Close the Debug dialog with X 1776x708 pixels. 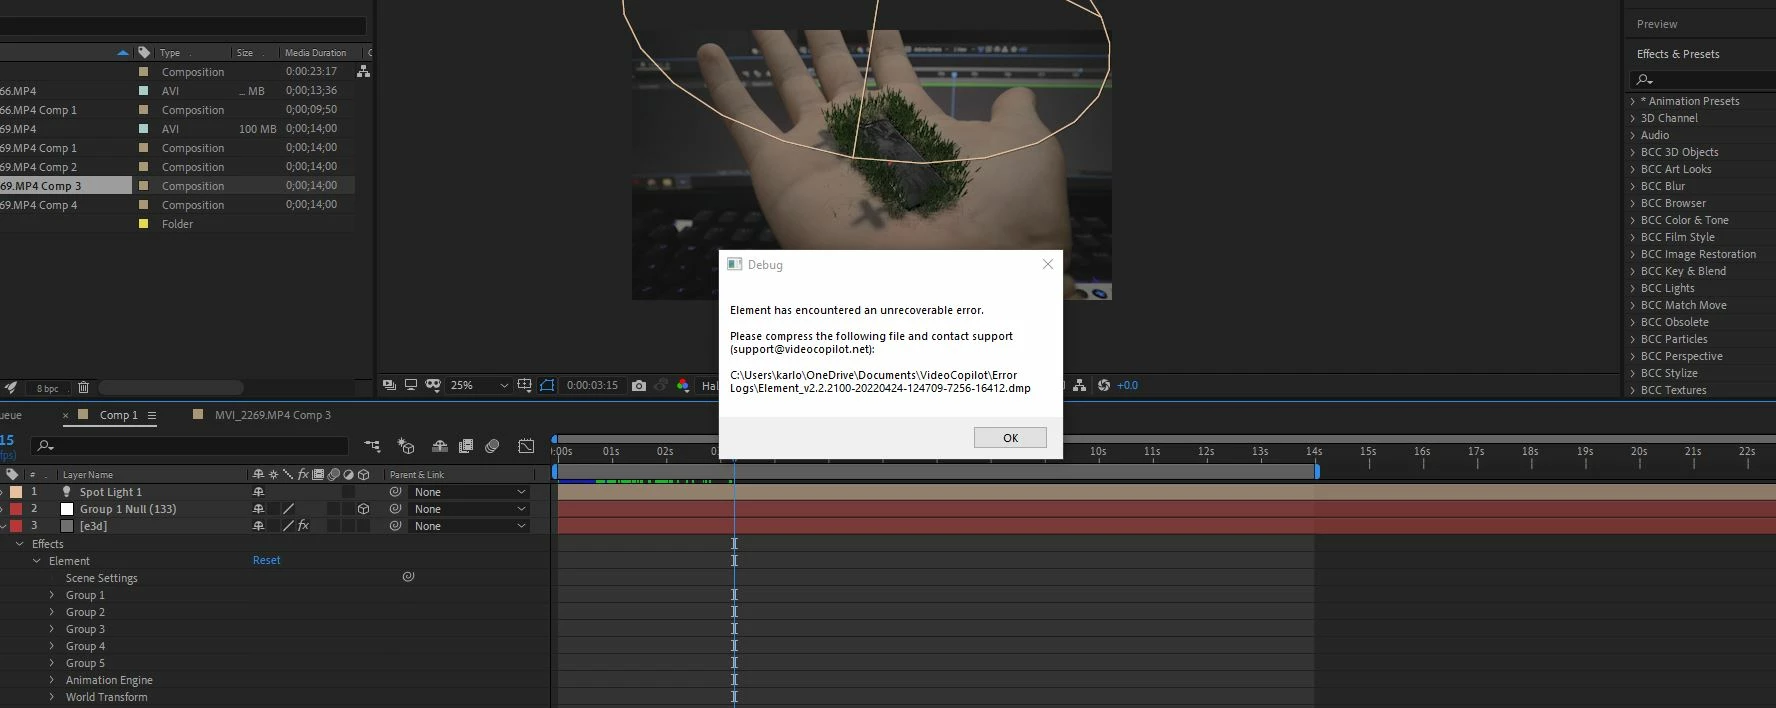pyautogui.click(x=1047, y=264)
